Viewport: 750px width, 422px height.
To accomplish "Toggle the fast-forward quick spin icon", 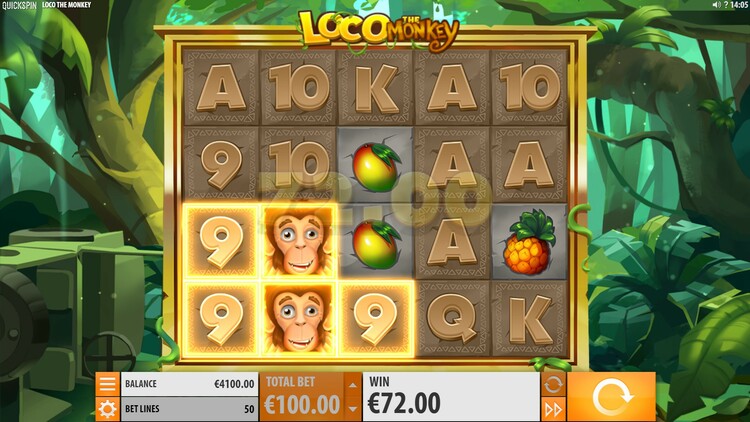I will click(553, 410).
